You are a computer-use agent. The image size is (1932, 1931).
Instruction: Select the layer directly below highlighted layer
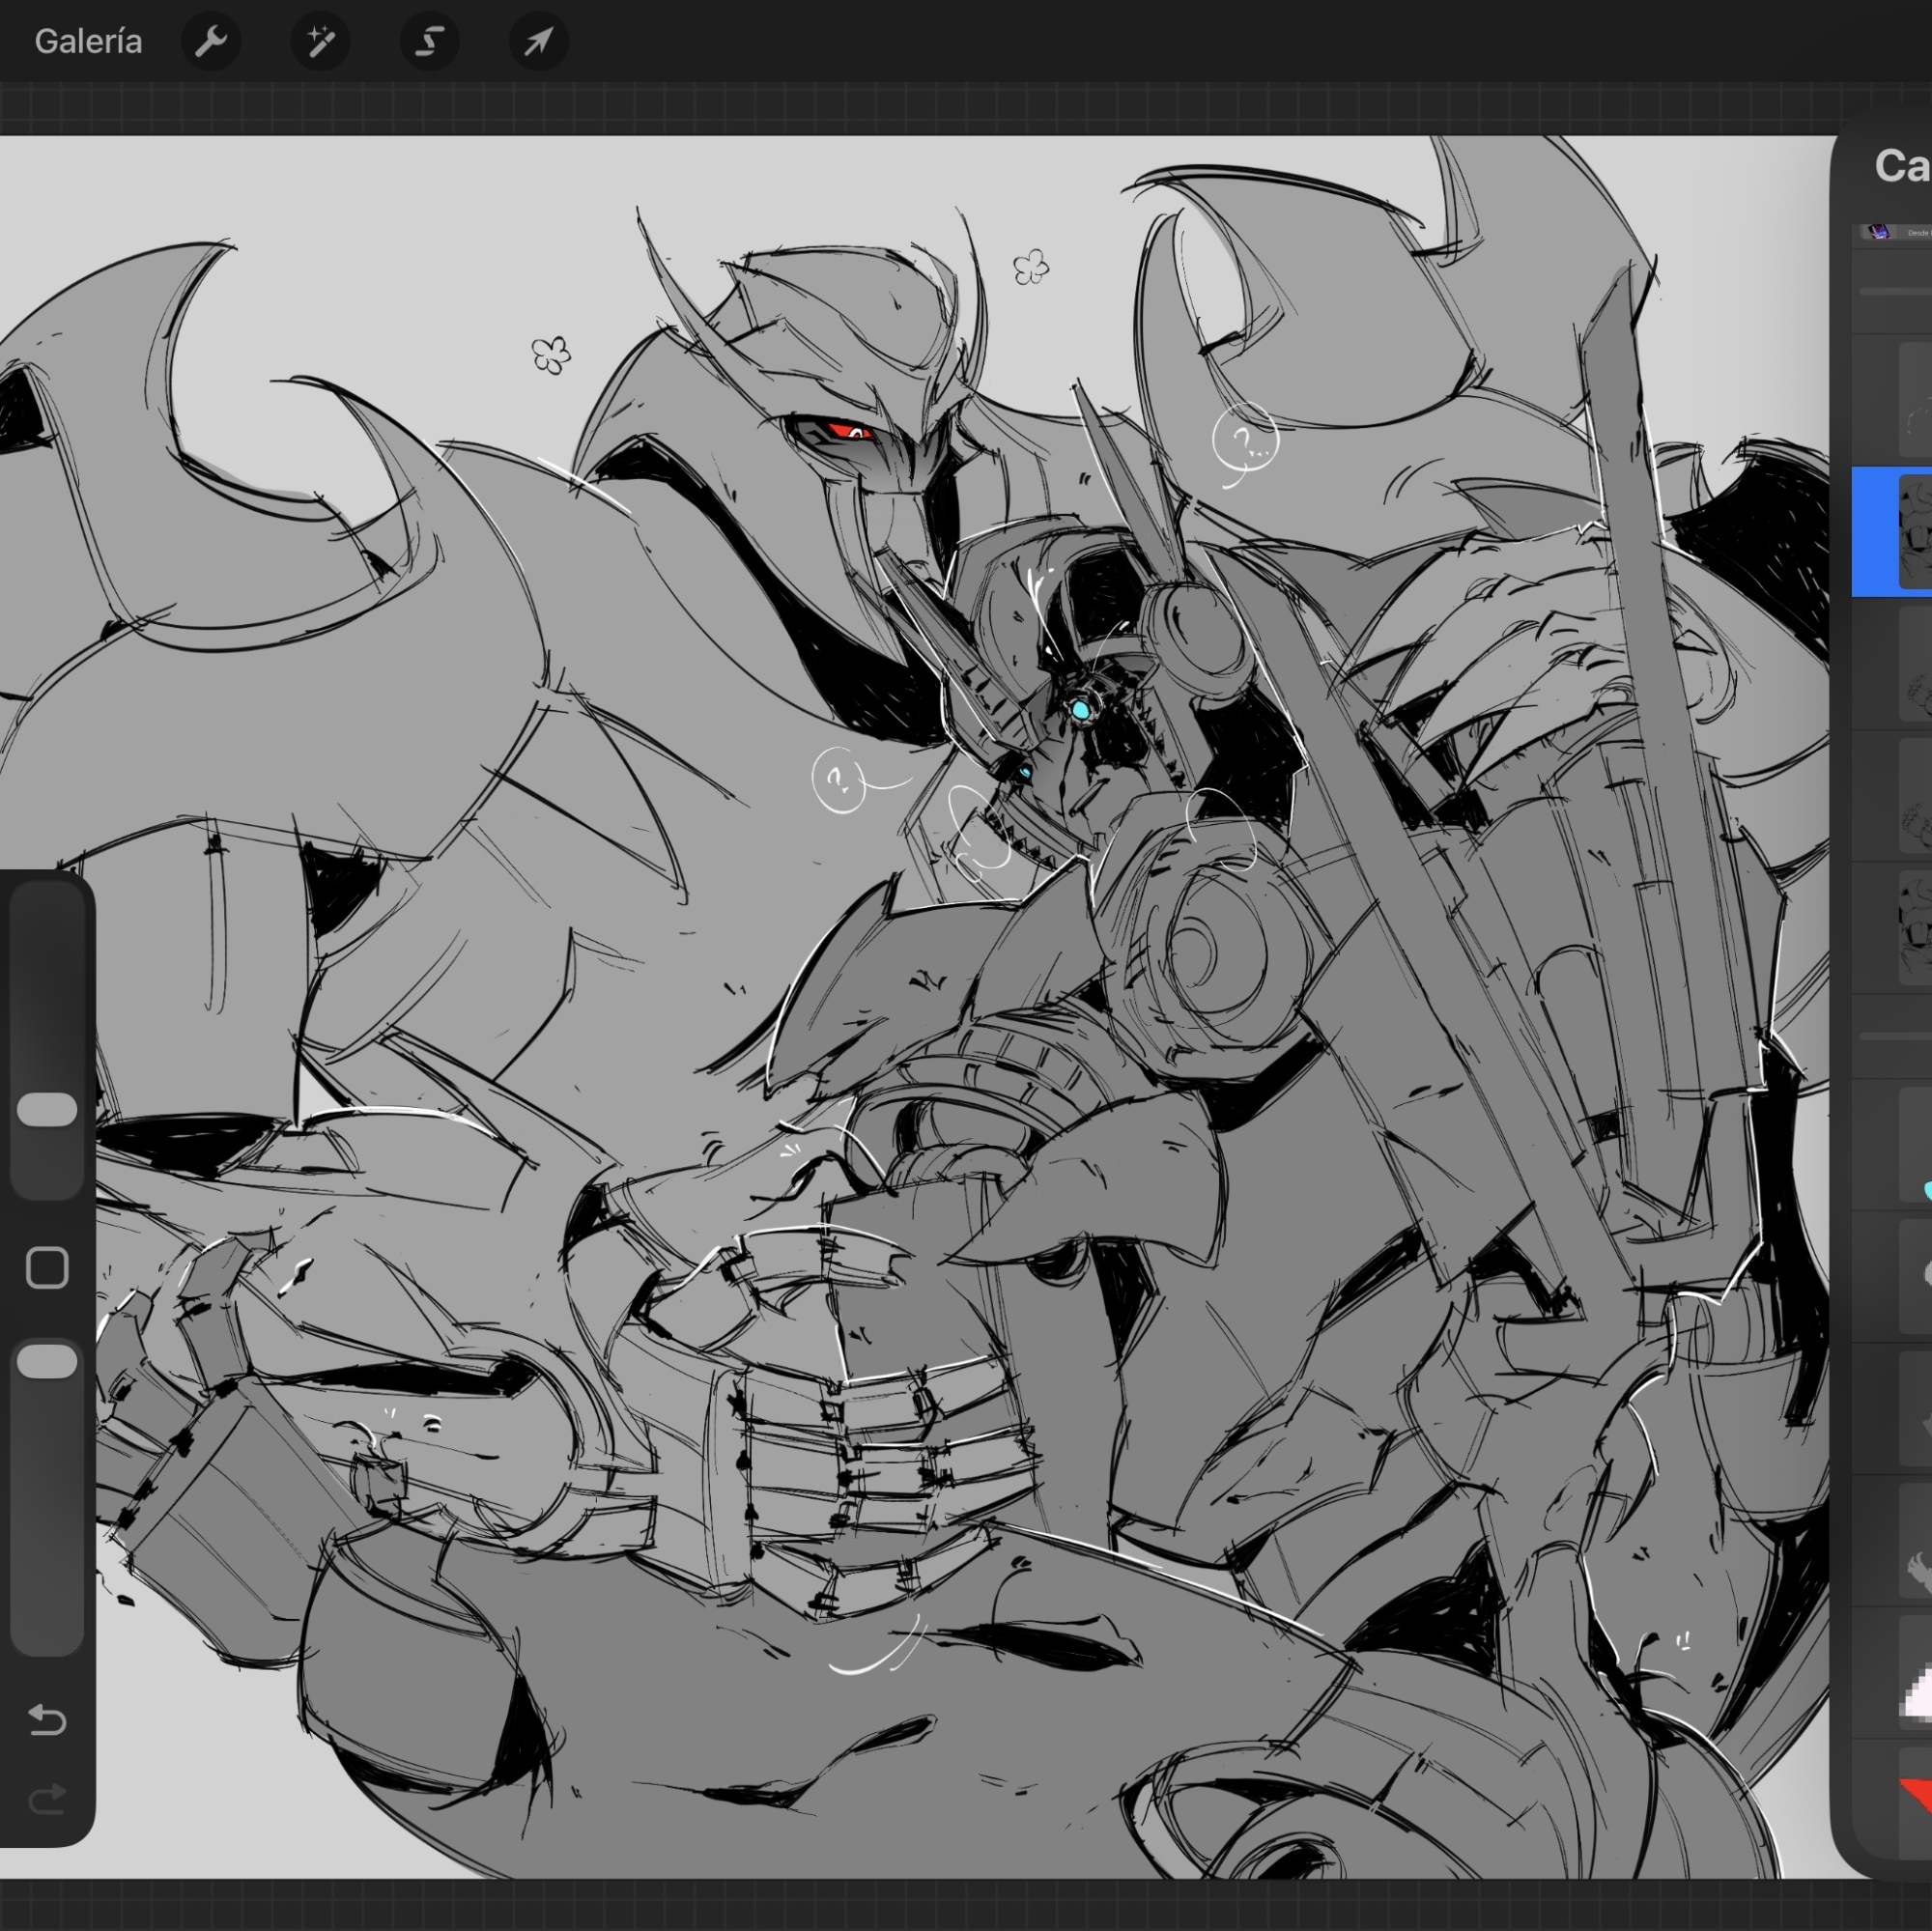coord(1913,664)
